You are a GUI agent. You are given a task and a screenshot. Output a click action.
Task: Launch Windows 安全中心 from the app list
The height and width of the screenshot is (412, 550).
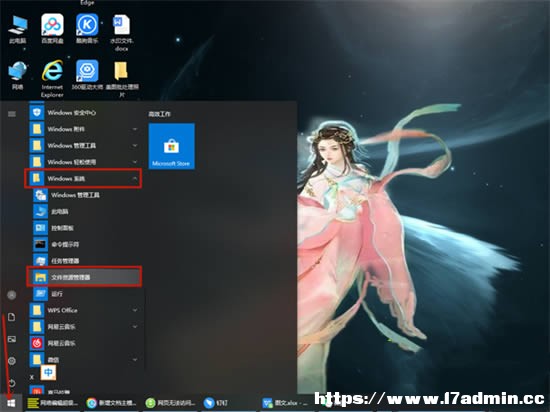[84, 113]
